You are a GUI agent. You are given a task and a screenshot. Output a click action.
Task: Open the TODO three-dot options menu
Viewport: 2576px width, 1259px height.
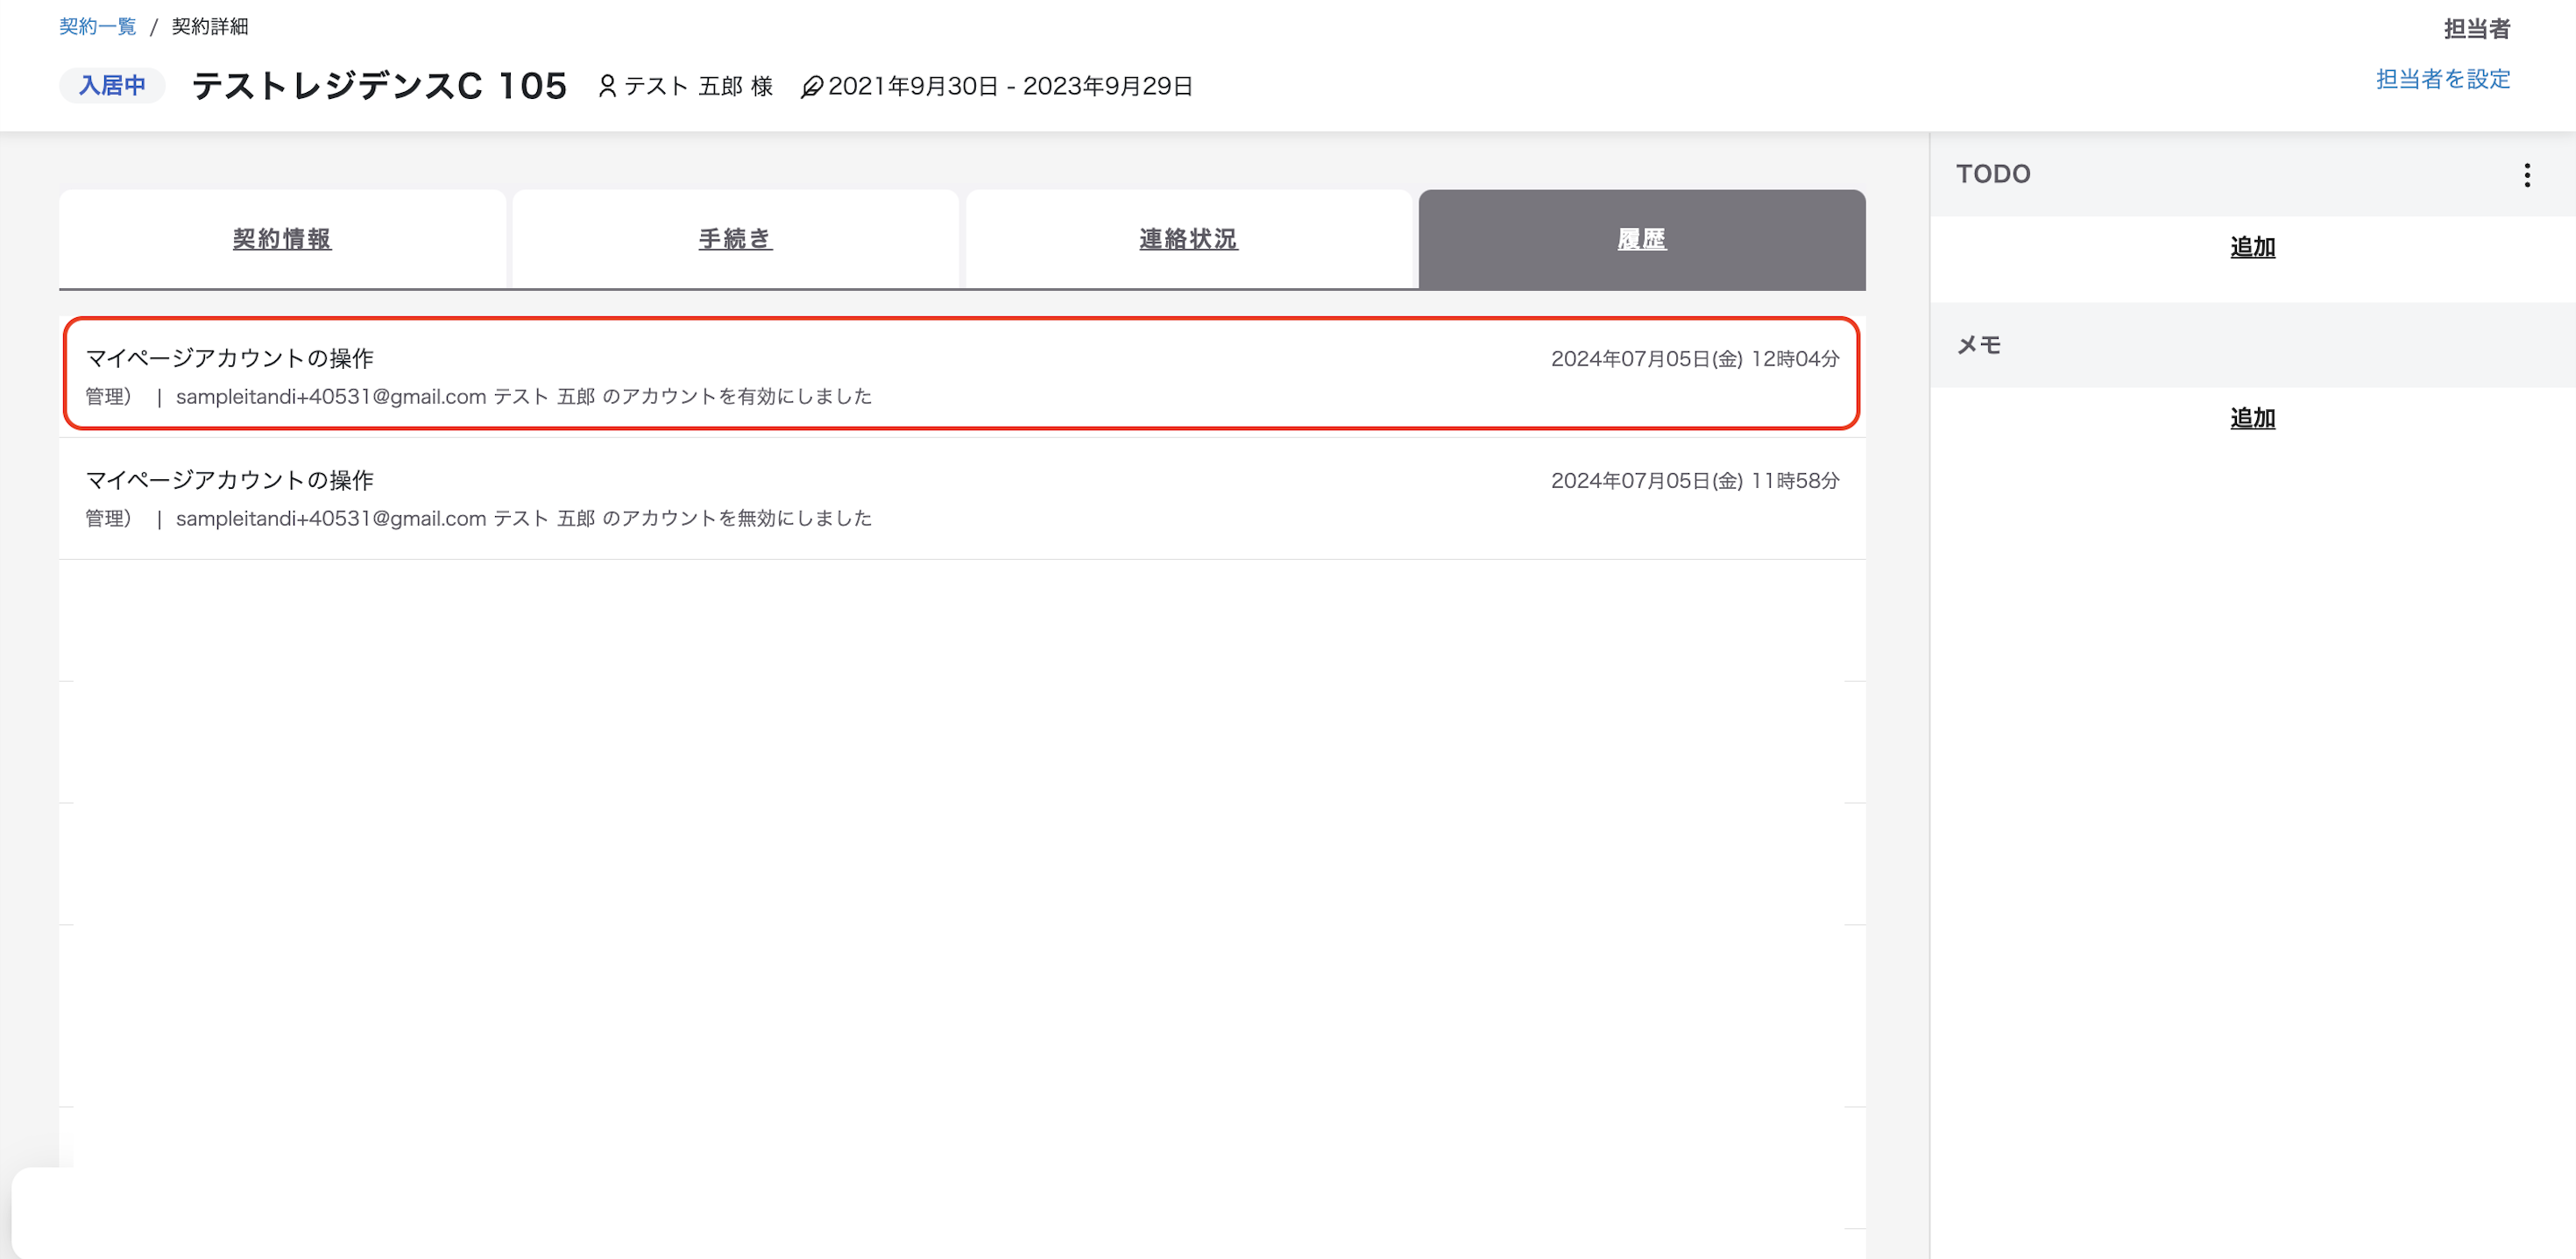pos(2526,175)
